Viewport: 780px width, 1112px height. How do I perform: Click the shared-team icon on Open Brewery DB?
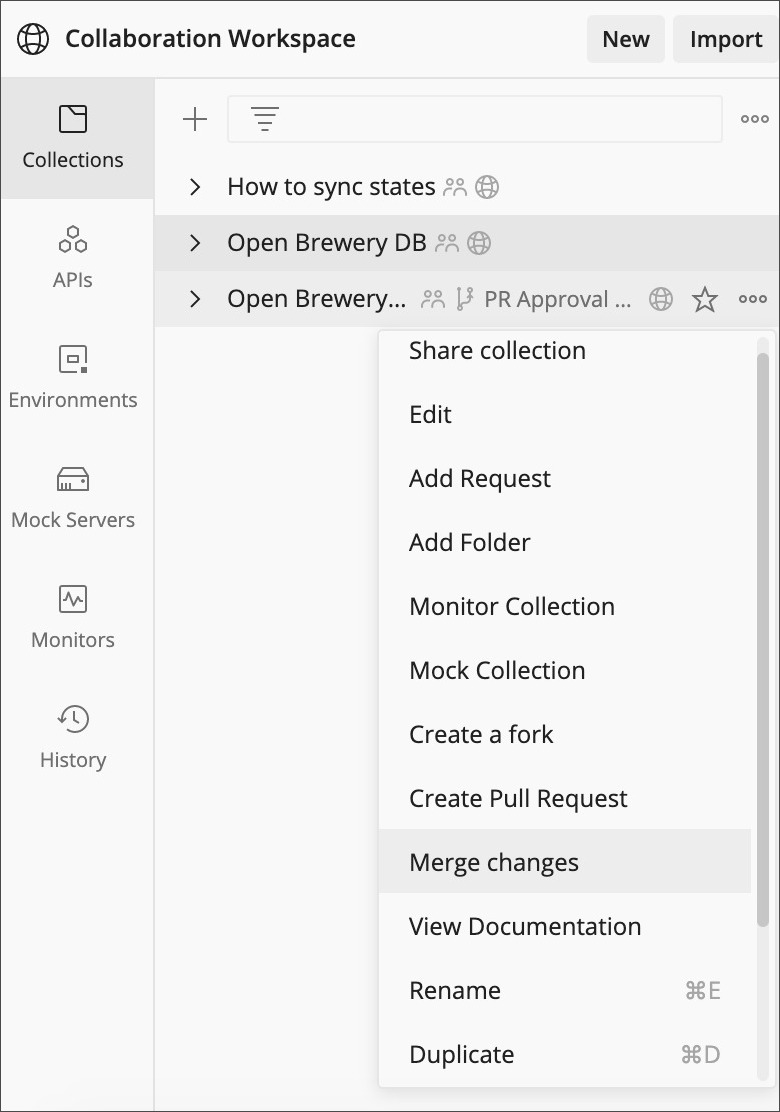click(x=447, y=243)
